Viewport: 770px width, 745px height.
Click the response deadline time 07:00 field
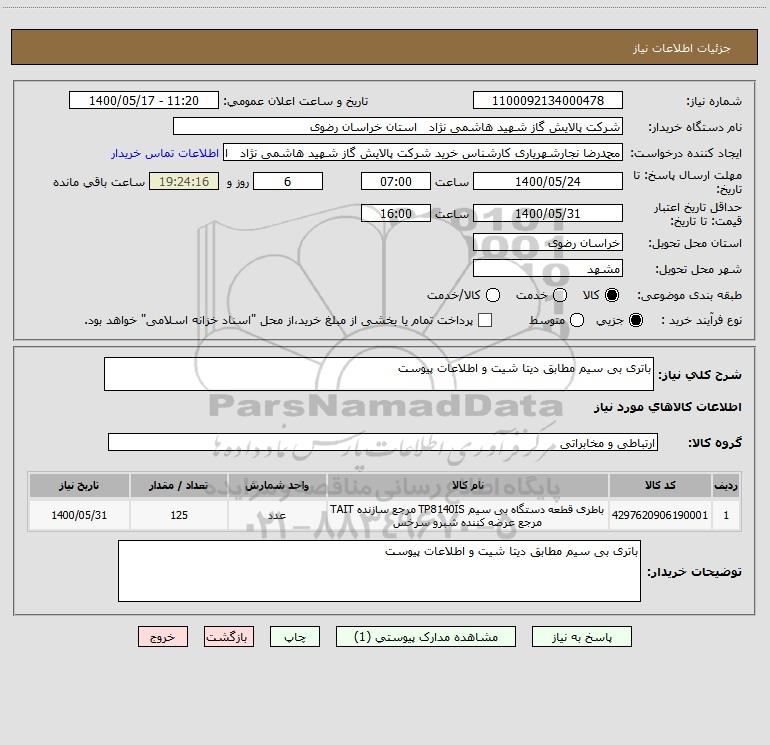(396, 181)
